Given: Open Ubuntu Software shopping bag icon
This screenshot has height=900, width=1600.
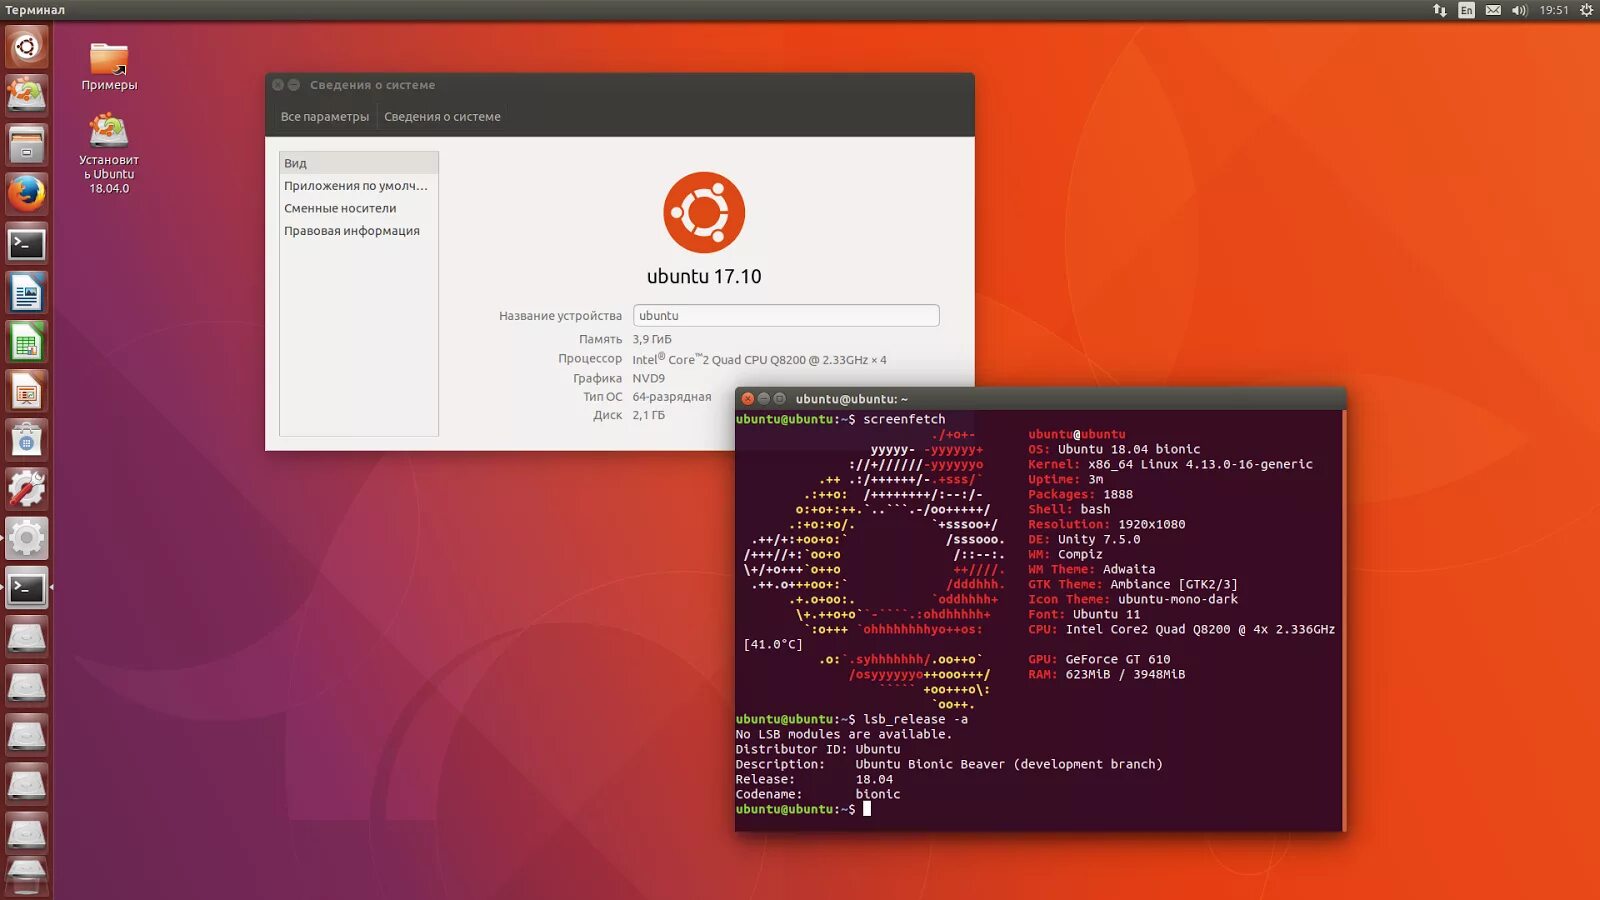Looking at the screenshot, I should [26, 440].
